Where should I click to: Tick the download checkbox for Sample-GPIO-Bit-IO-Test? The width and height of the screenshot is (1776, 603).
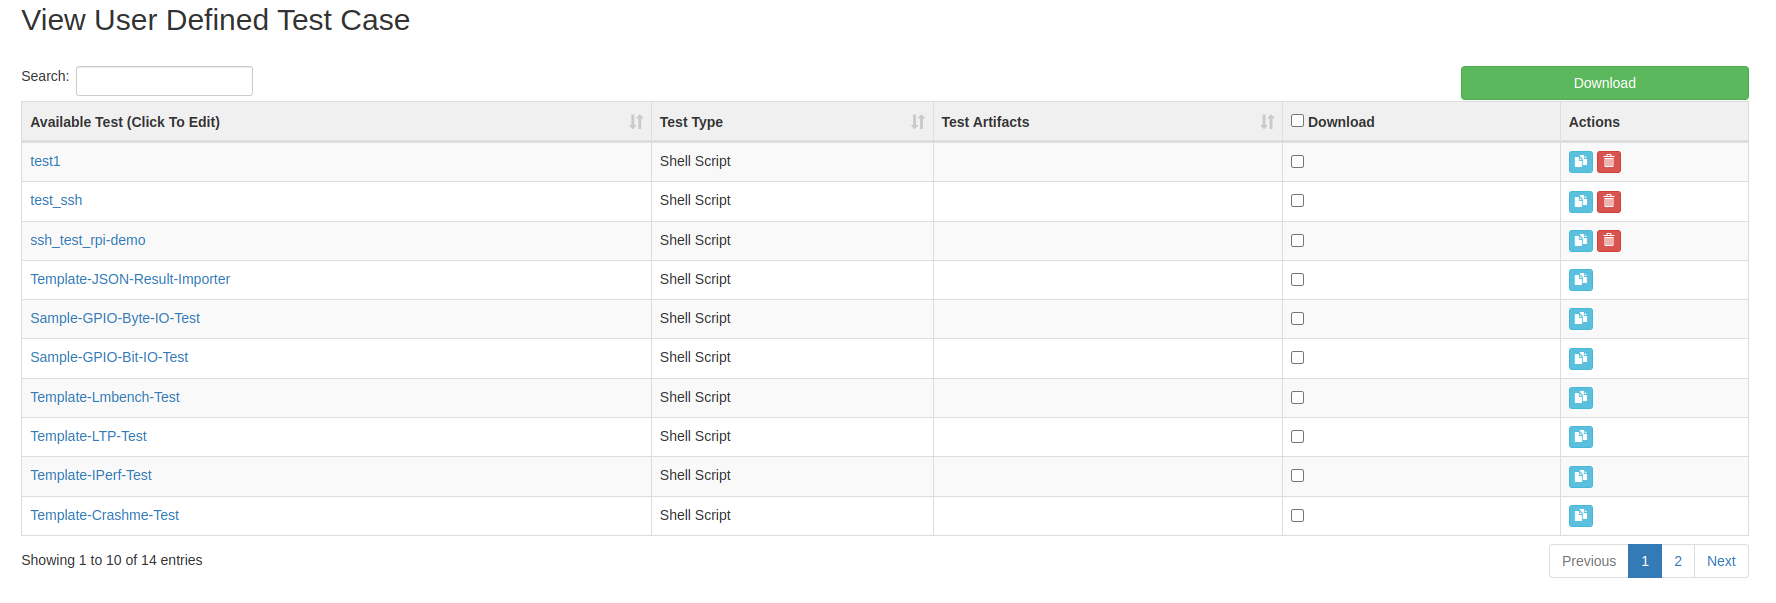[x=1297, y=358]
